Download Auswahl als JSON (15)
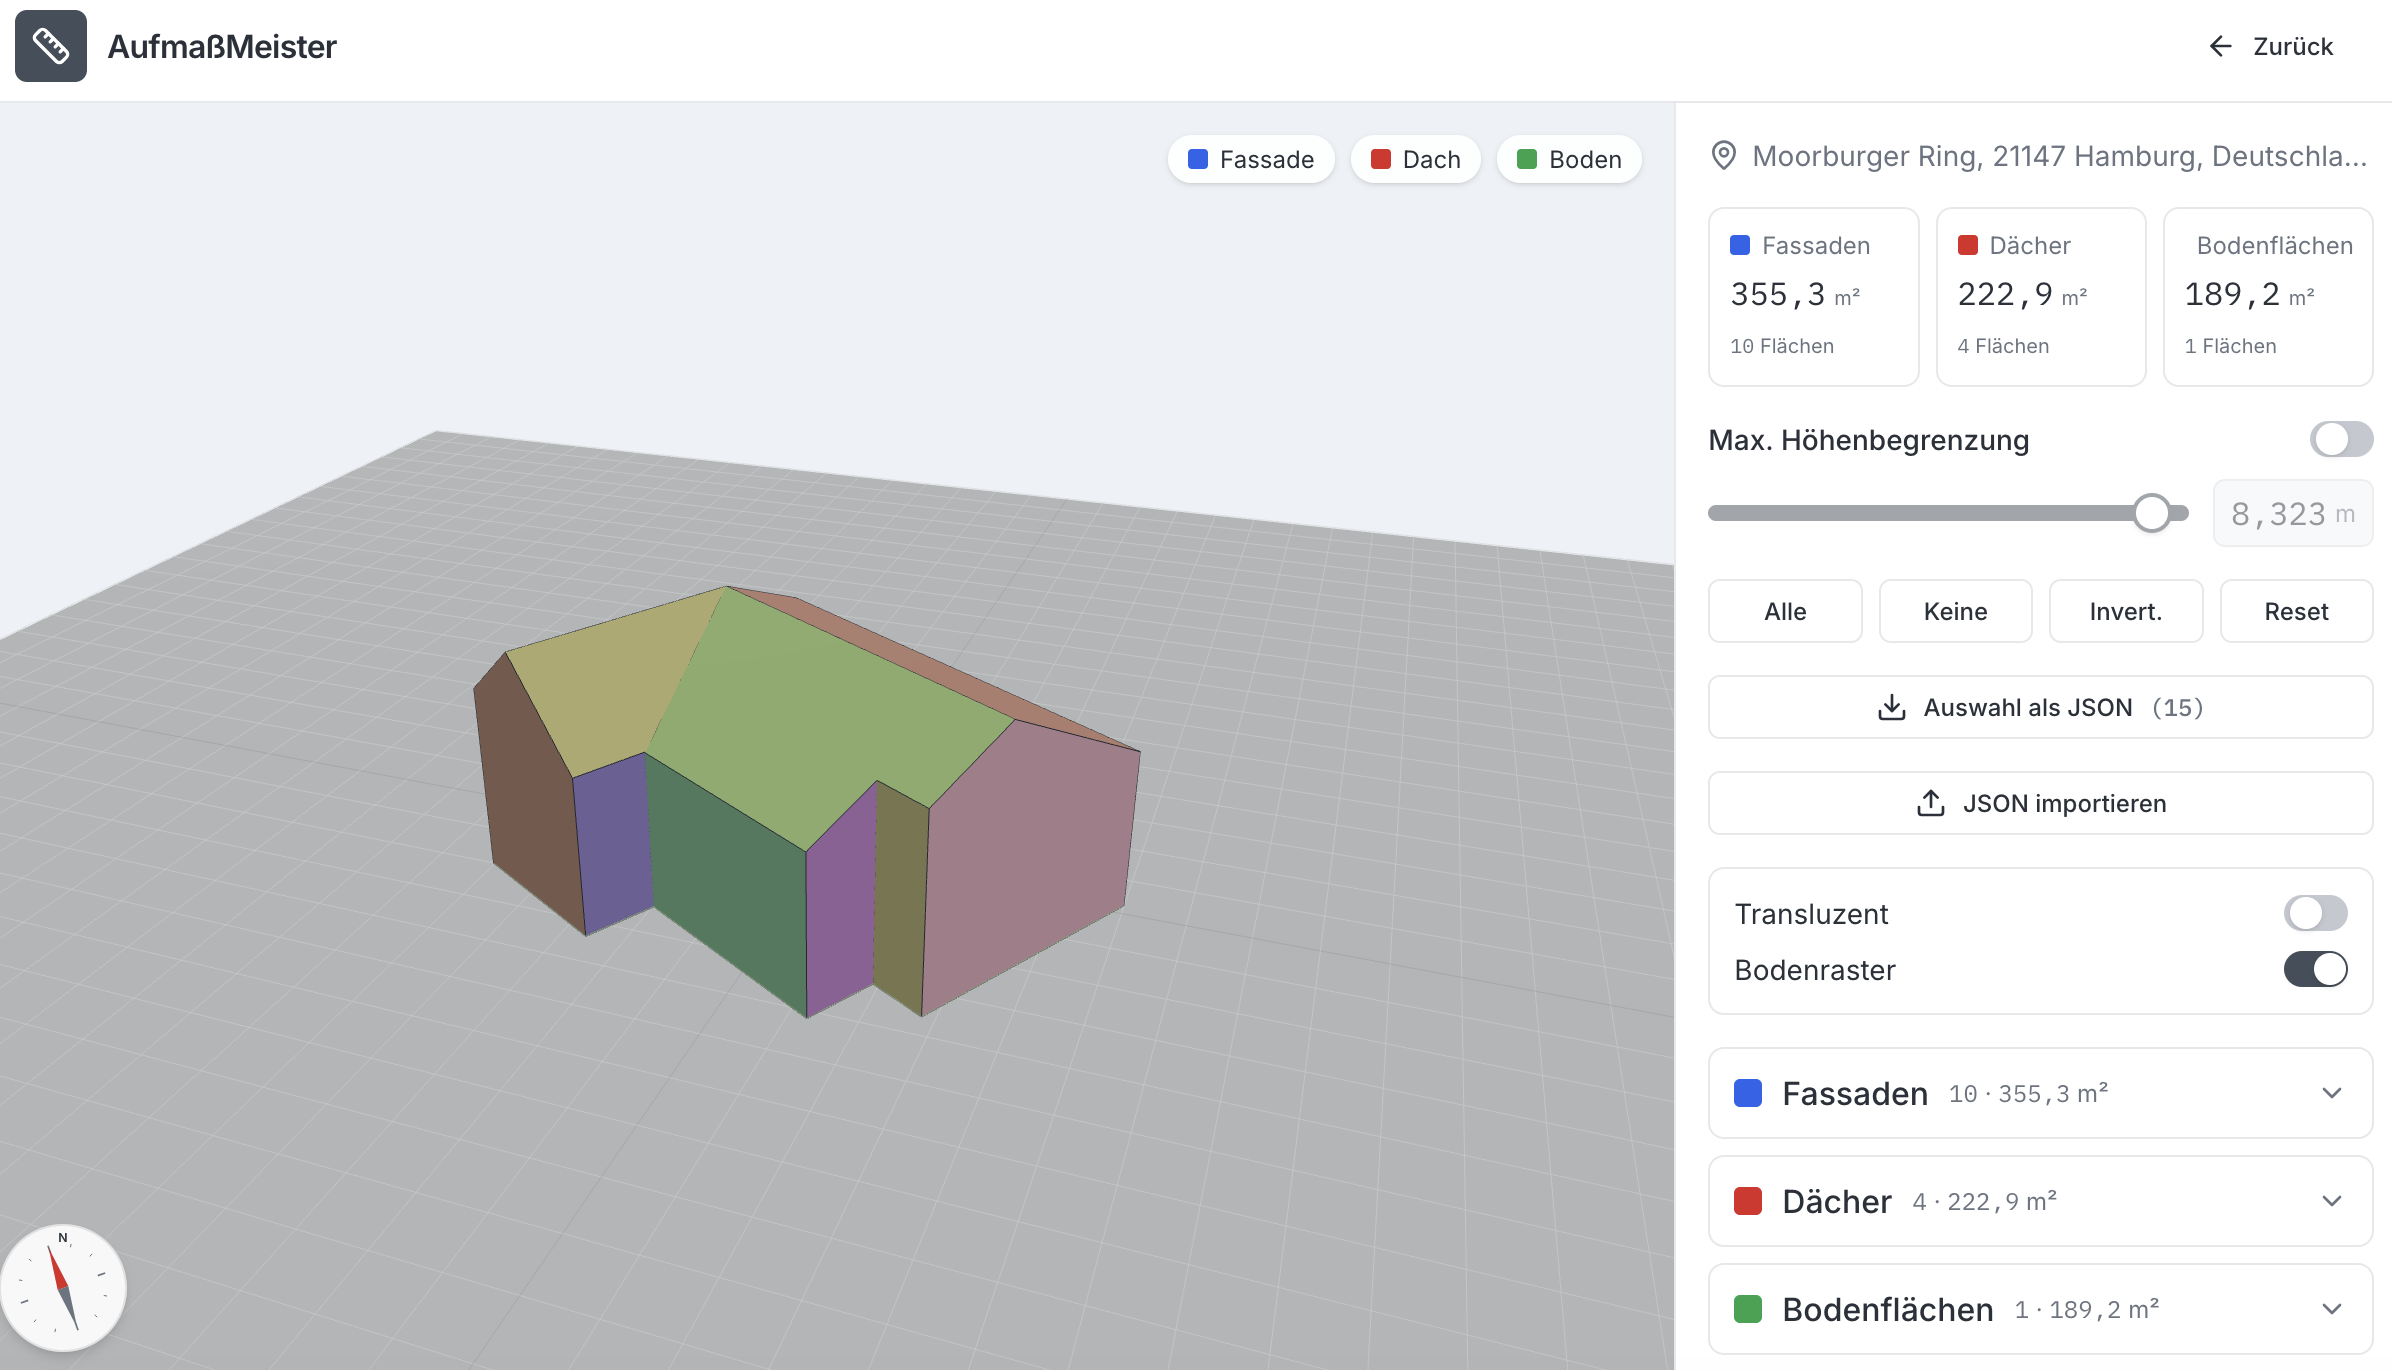This screenshot has height=1370, width=2392. (2041, 707)
